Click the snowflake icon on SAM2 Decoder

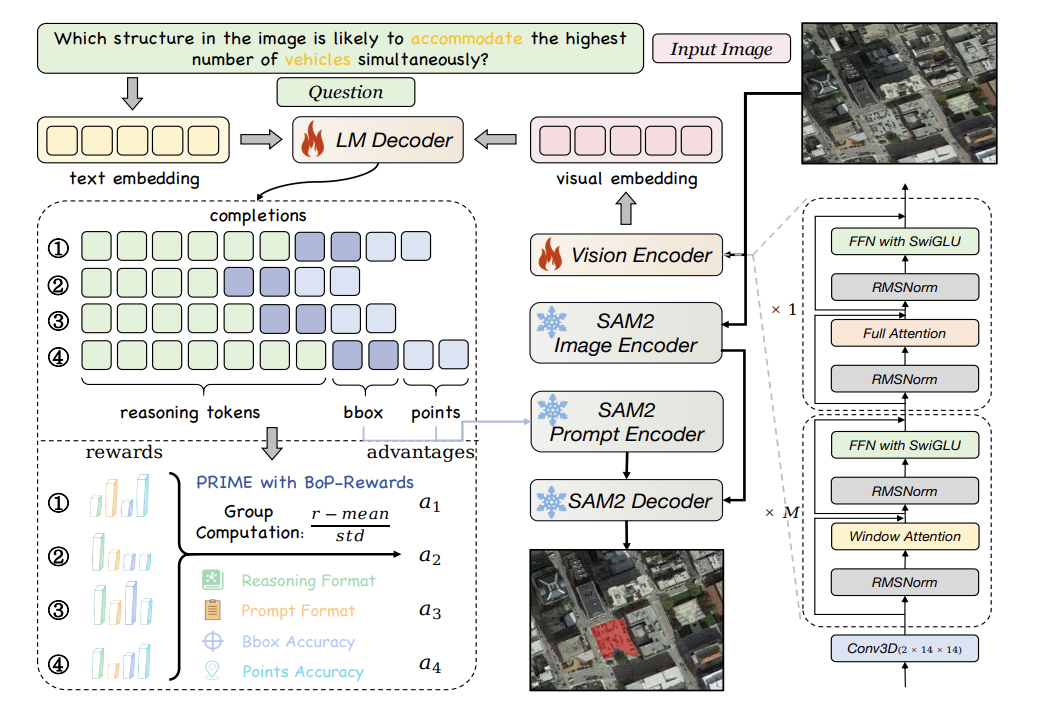point(548,499)
